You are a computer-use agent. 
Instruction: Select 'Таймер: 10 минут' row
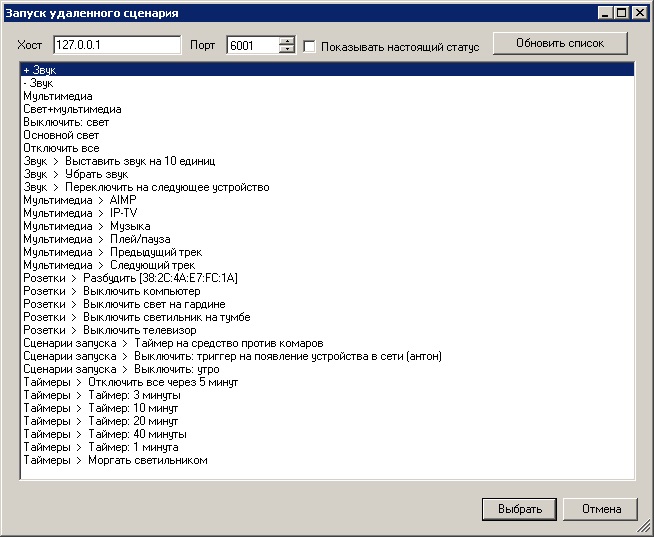pyautogui.click(x=327, y=408)
